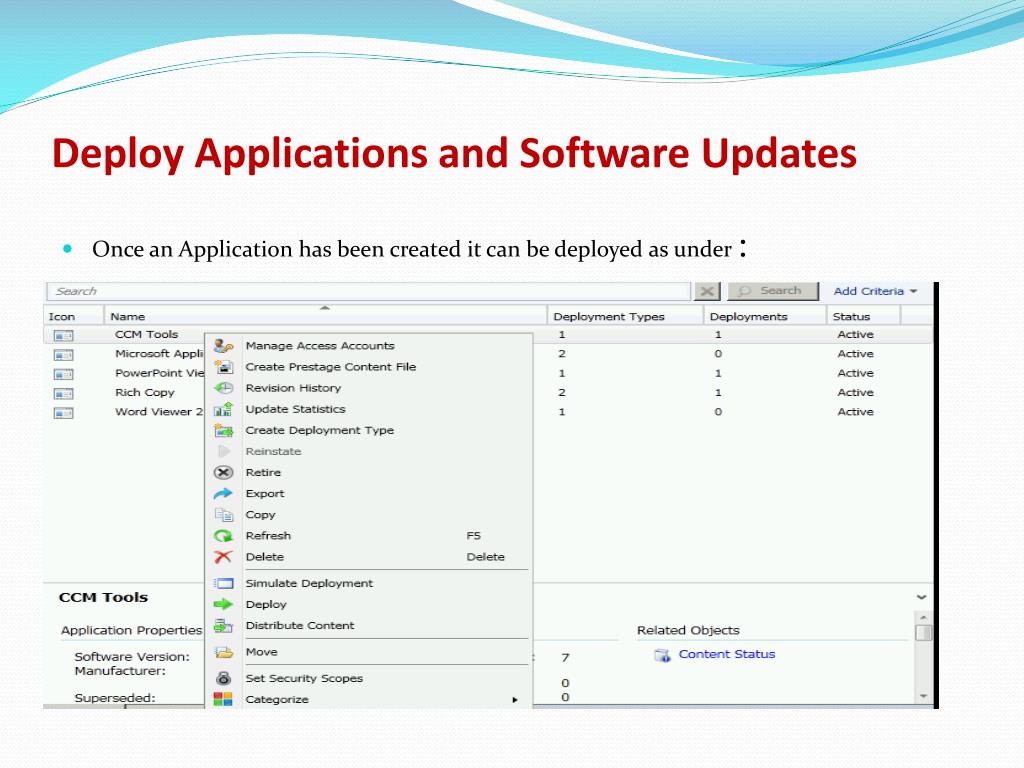Click the Create Prestage Content File icon
1024x768 pixels.
pyautogui.click(x=223, y=367)
